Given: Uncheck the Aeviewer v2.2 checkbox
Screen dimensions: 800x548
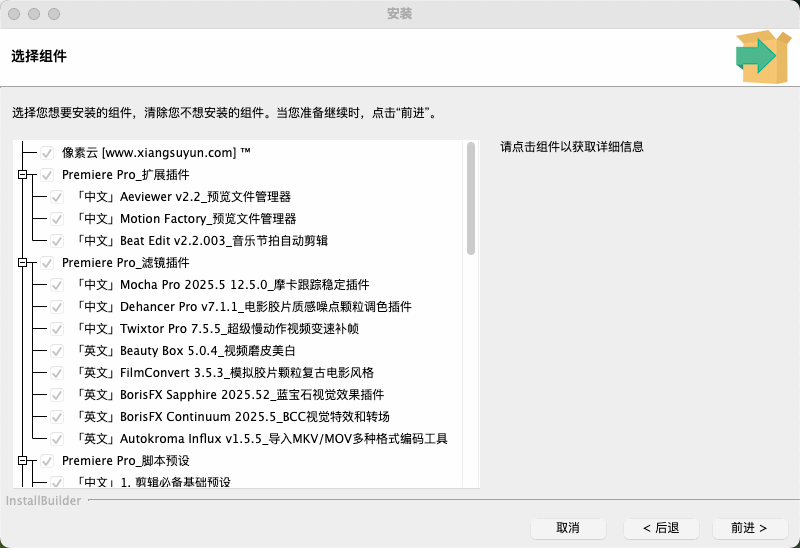Looking at the screenshot, I should pyautogui.click(x=57, y=197).
